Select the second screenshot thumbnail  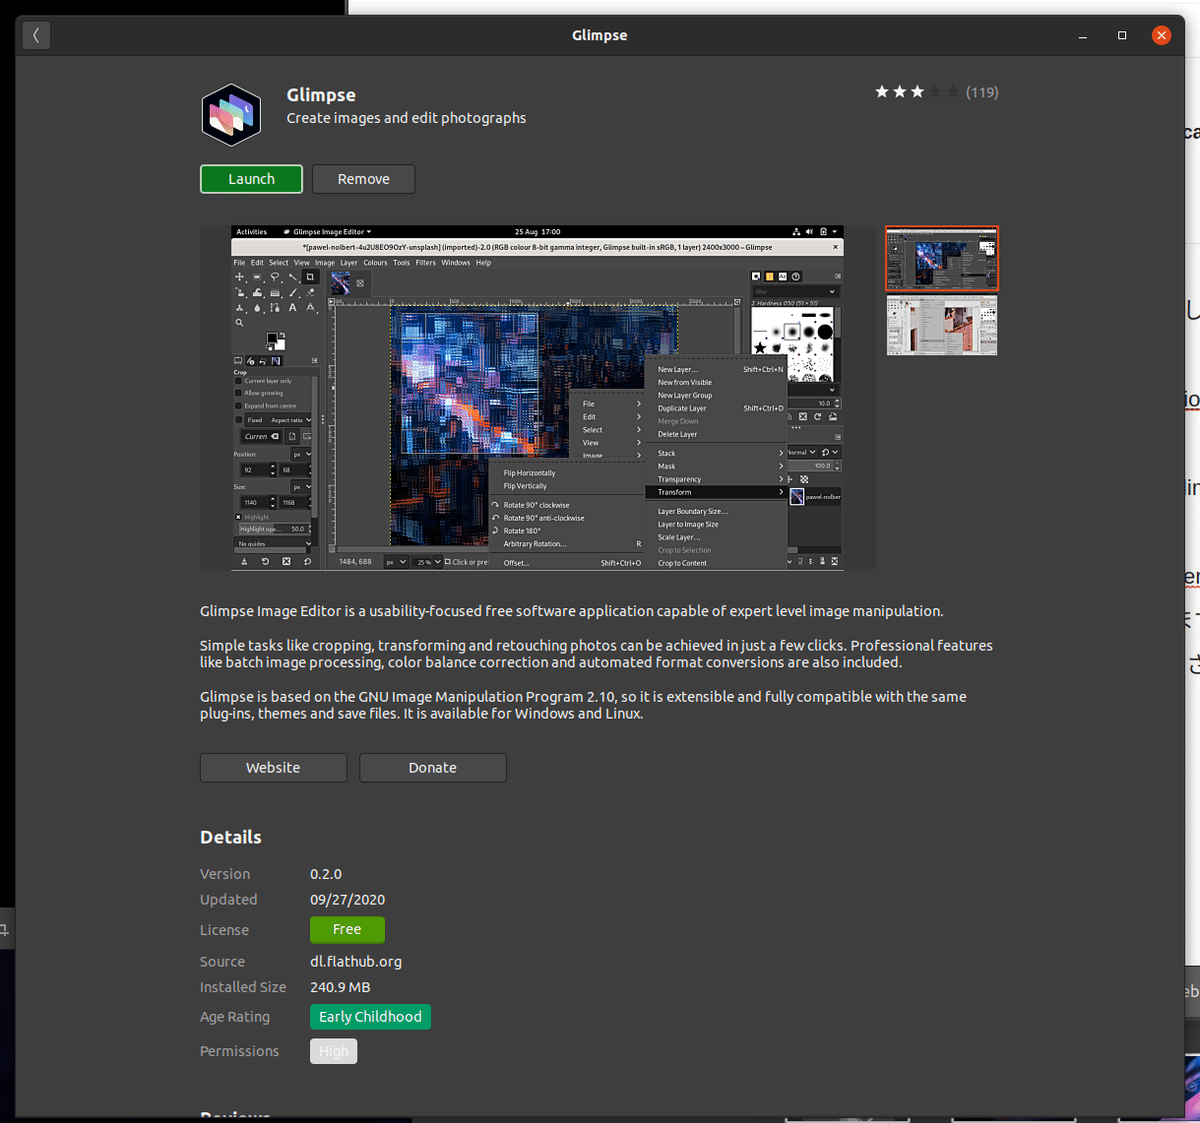[x=940, y=325]
